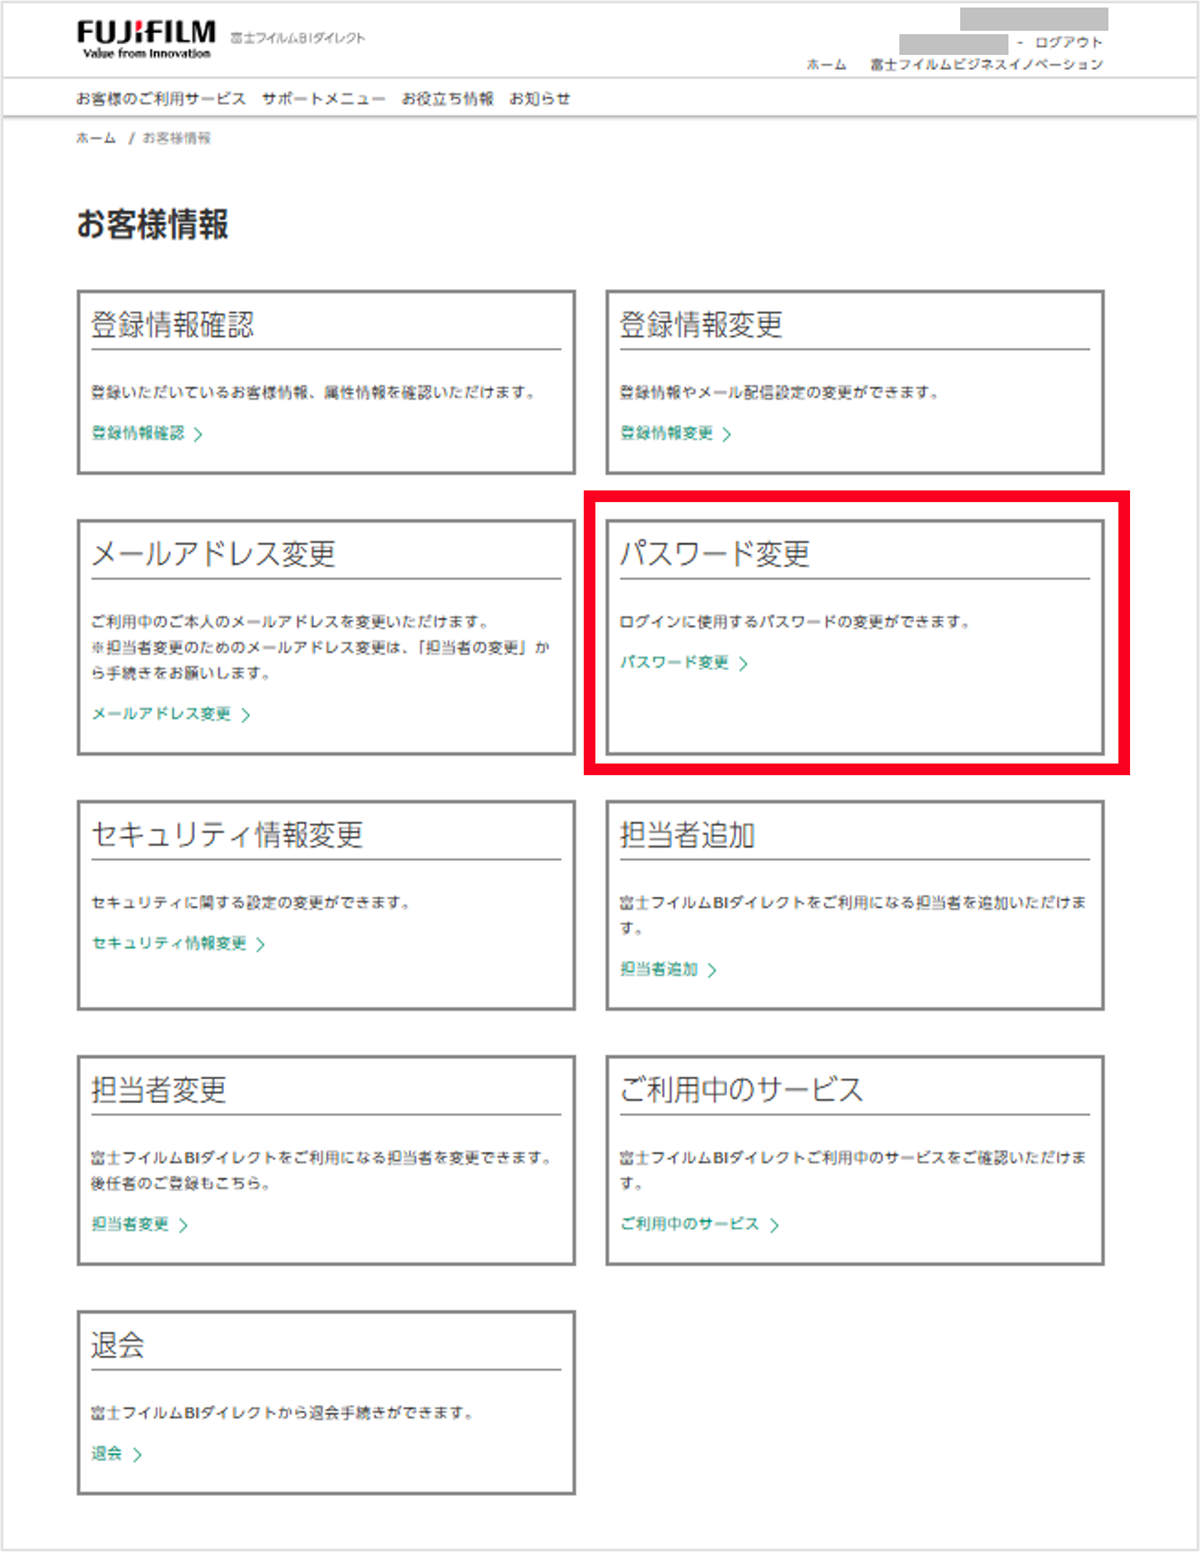1200x1552 pixels.
Task: Click the chevron next to セキュリティ情報変更 link
Action: (x=261, y=944)
